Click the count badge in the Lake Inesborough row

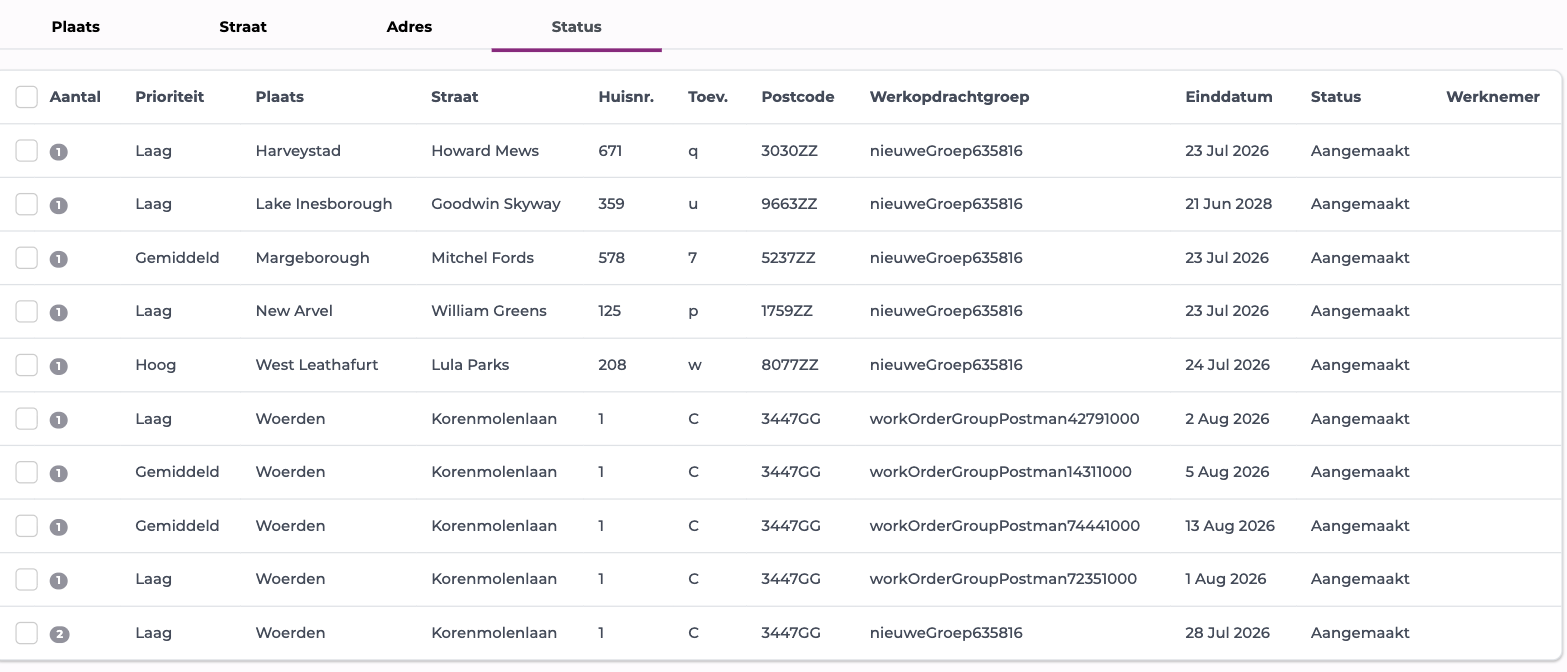pos(59,205)
